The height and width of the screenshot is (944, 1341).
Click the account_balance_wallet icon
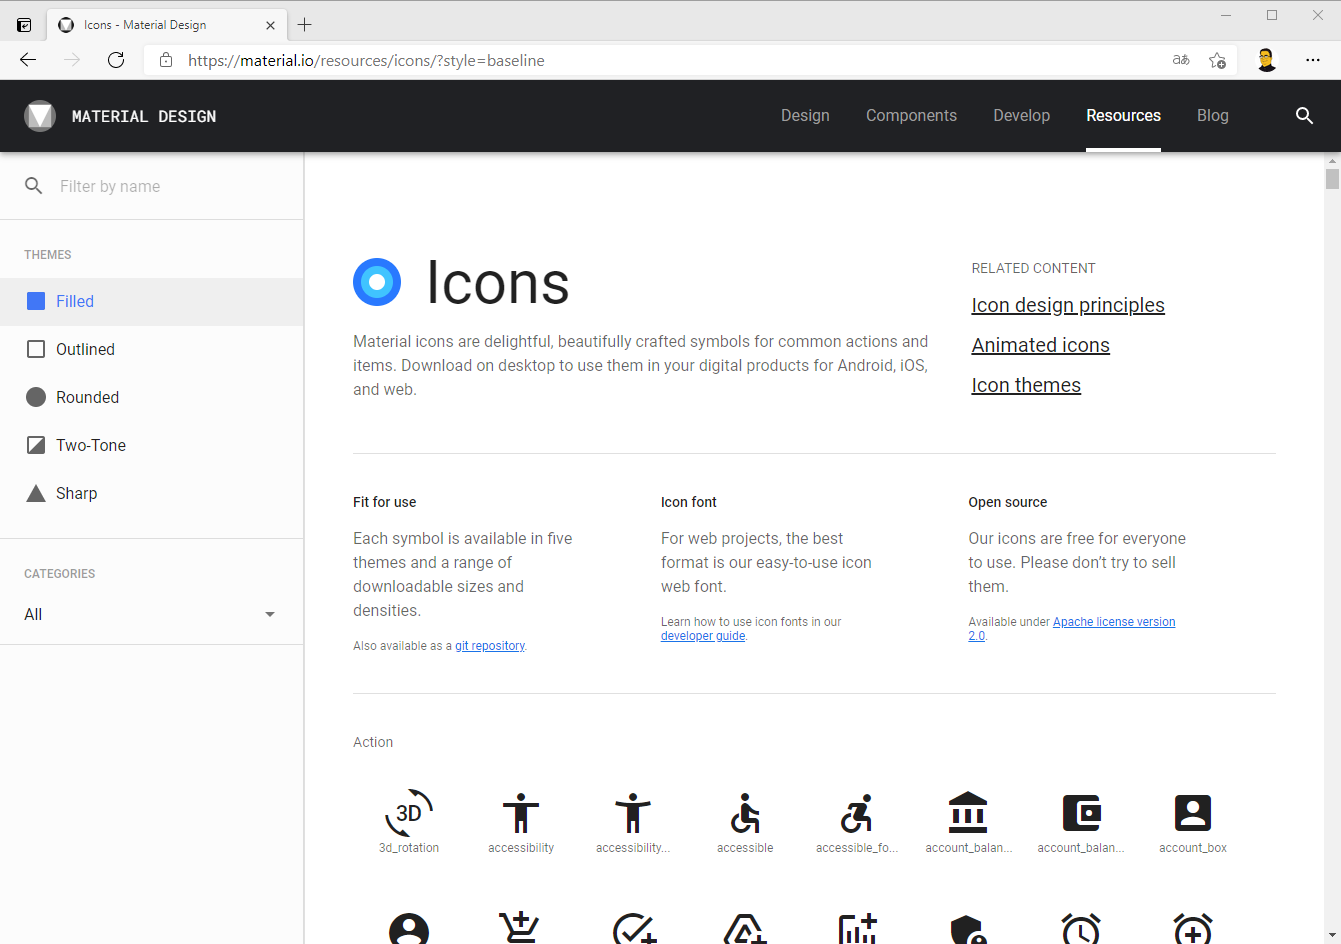point(1081,814)
